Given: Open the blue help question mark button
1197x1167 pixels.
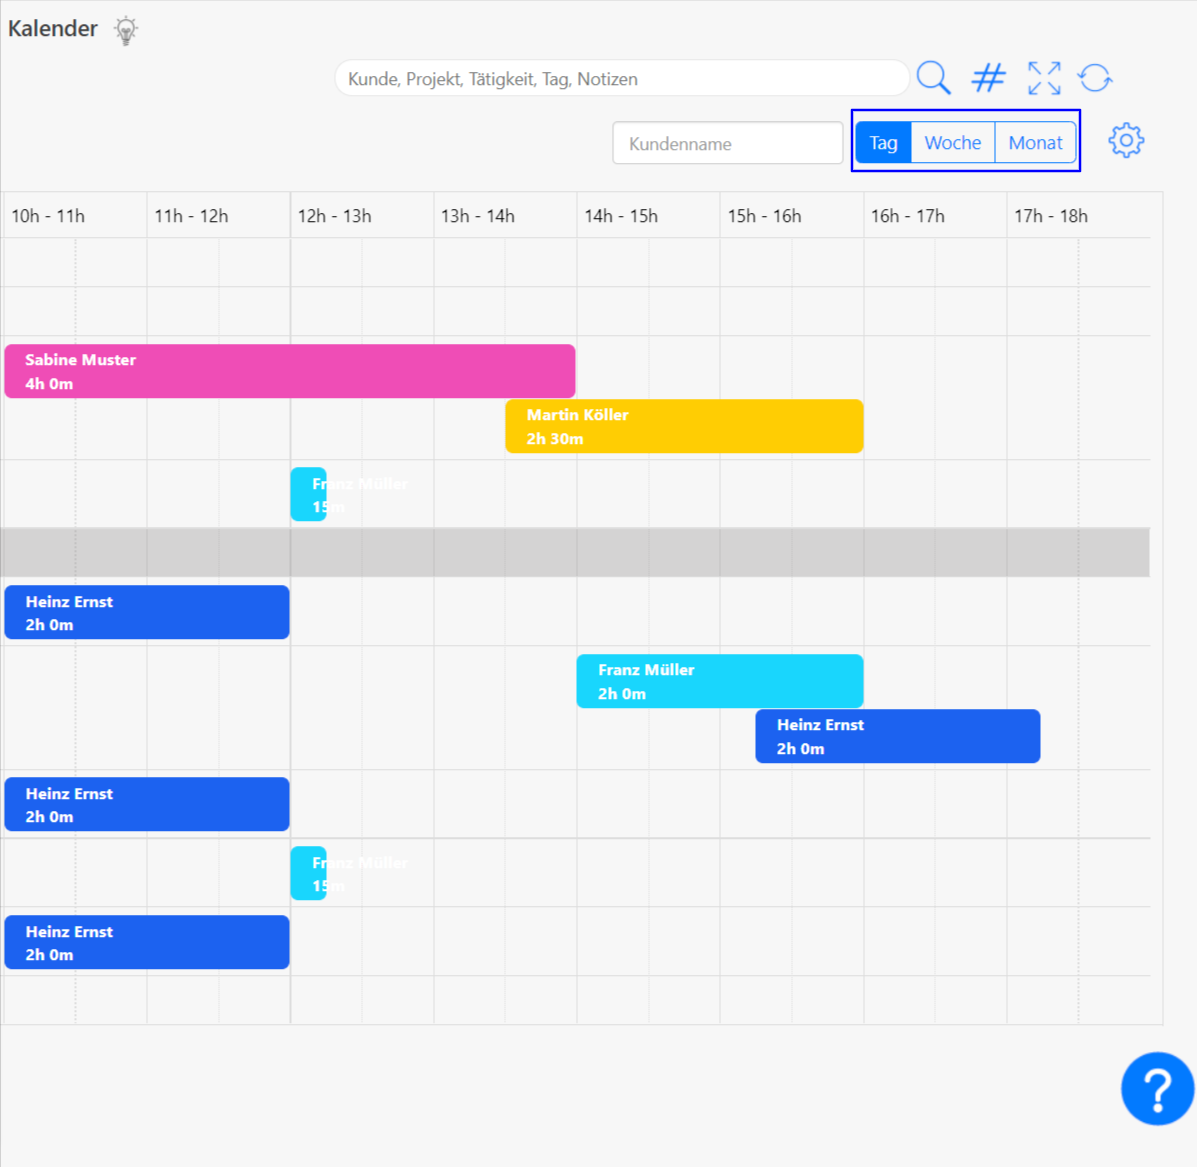Looking at the screenshot, I should (x=1157, y=1089).
